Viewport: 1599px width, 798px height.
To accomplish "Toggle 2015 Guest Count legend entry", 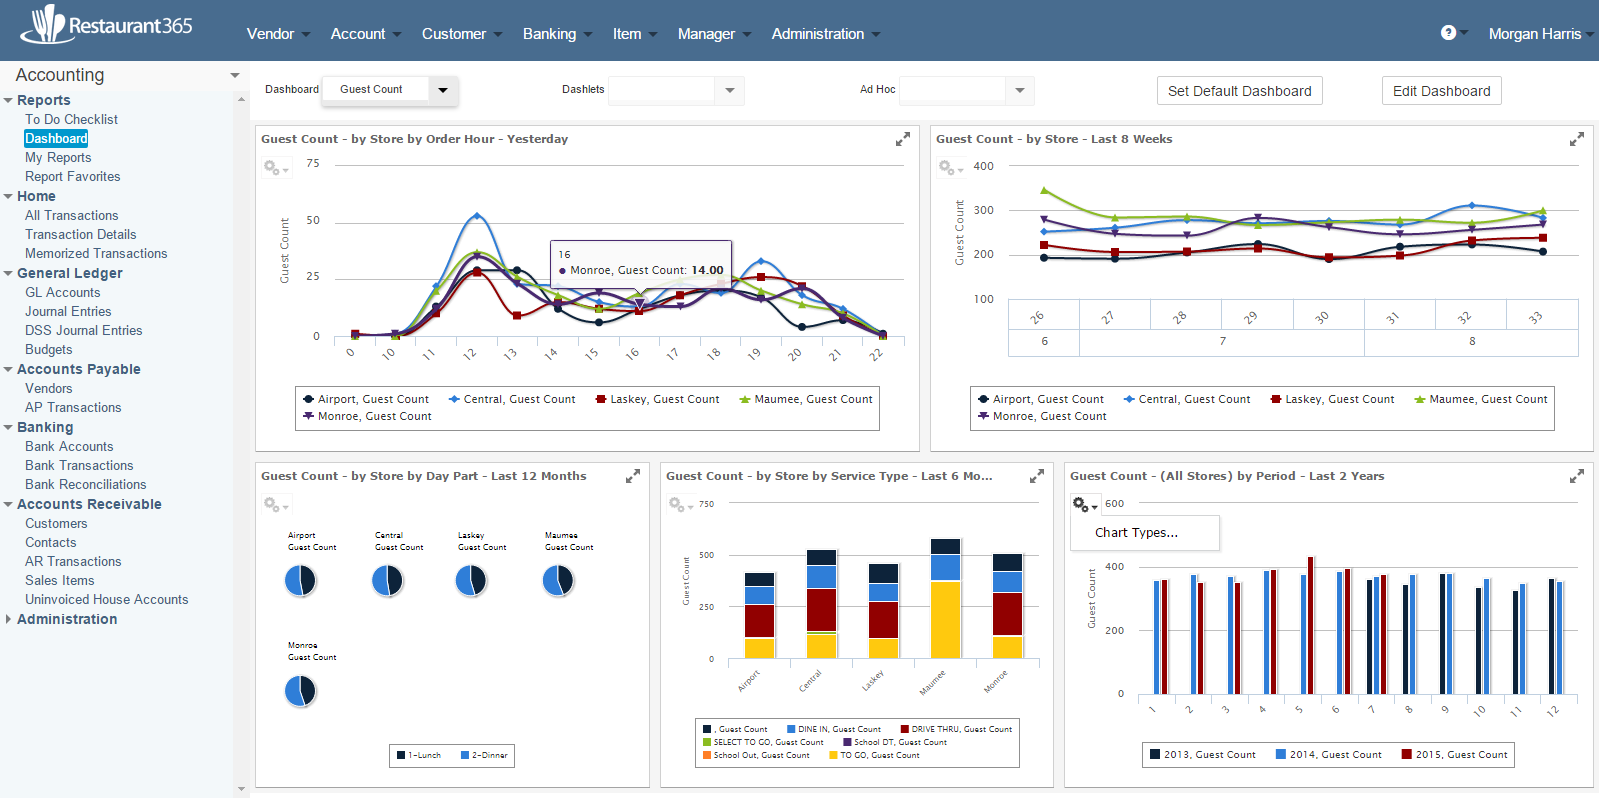I will pyautogui.click(x=1453, y=755).
